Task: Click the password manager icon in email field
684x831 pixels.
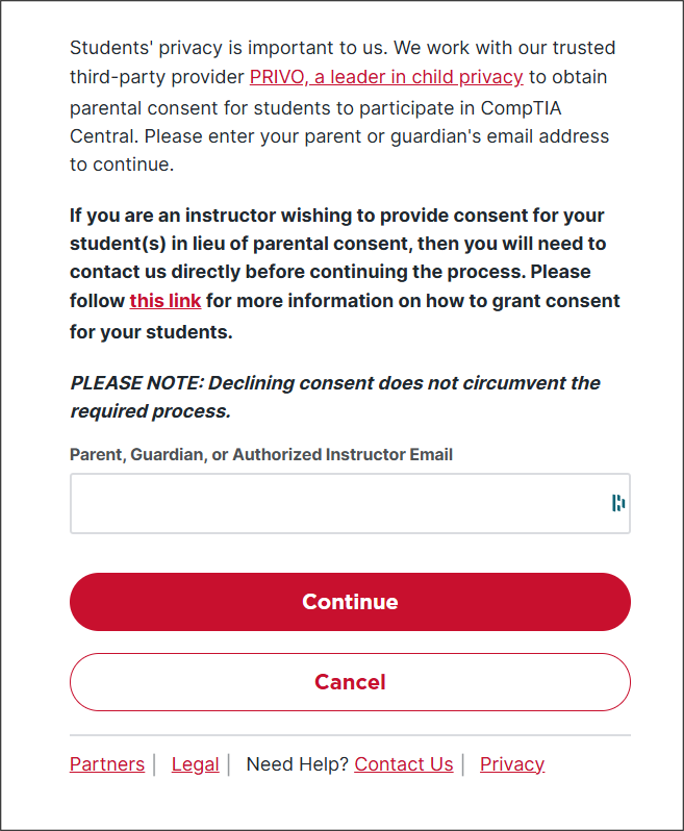Action: 618,503
